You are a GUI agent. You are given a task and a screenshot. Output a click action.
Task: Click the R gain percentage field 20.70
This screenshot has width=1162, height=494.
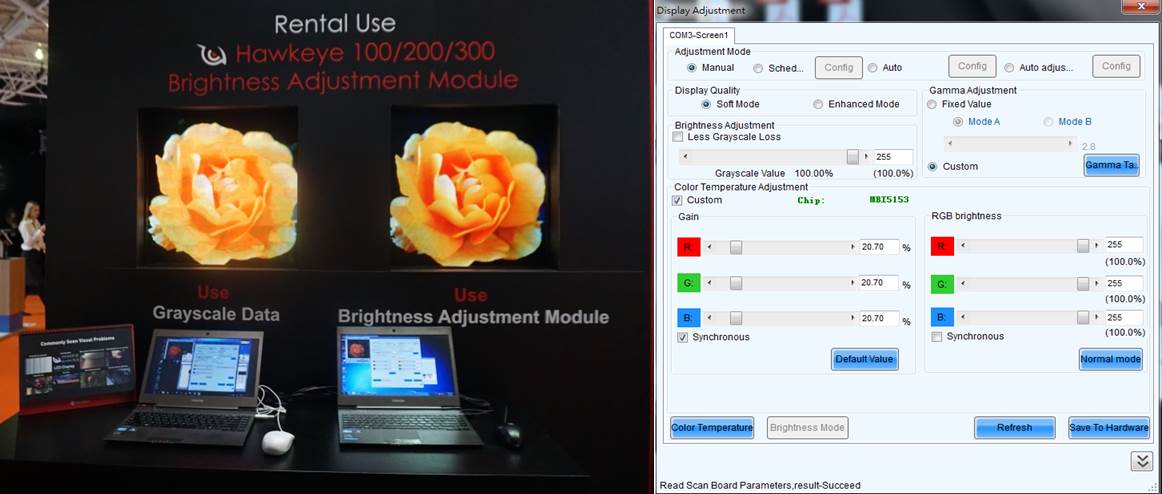pyautogui.click(x=879, y=247)
